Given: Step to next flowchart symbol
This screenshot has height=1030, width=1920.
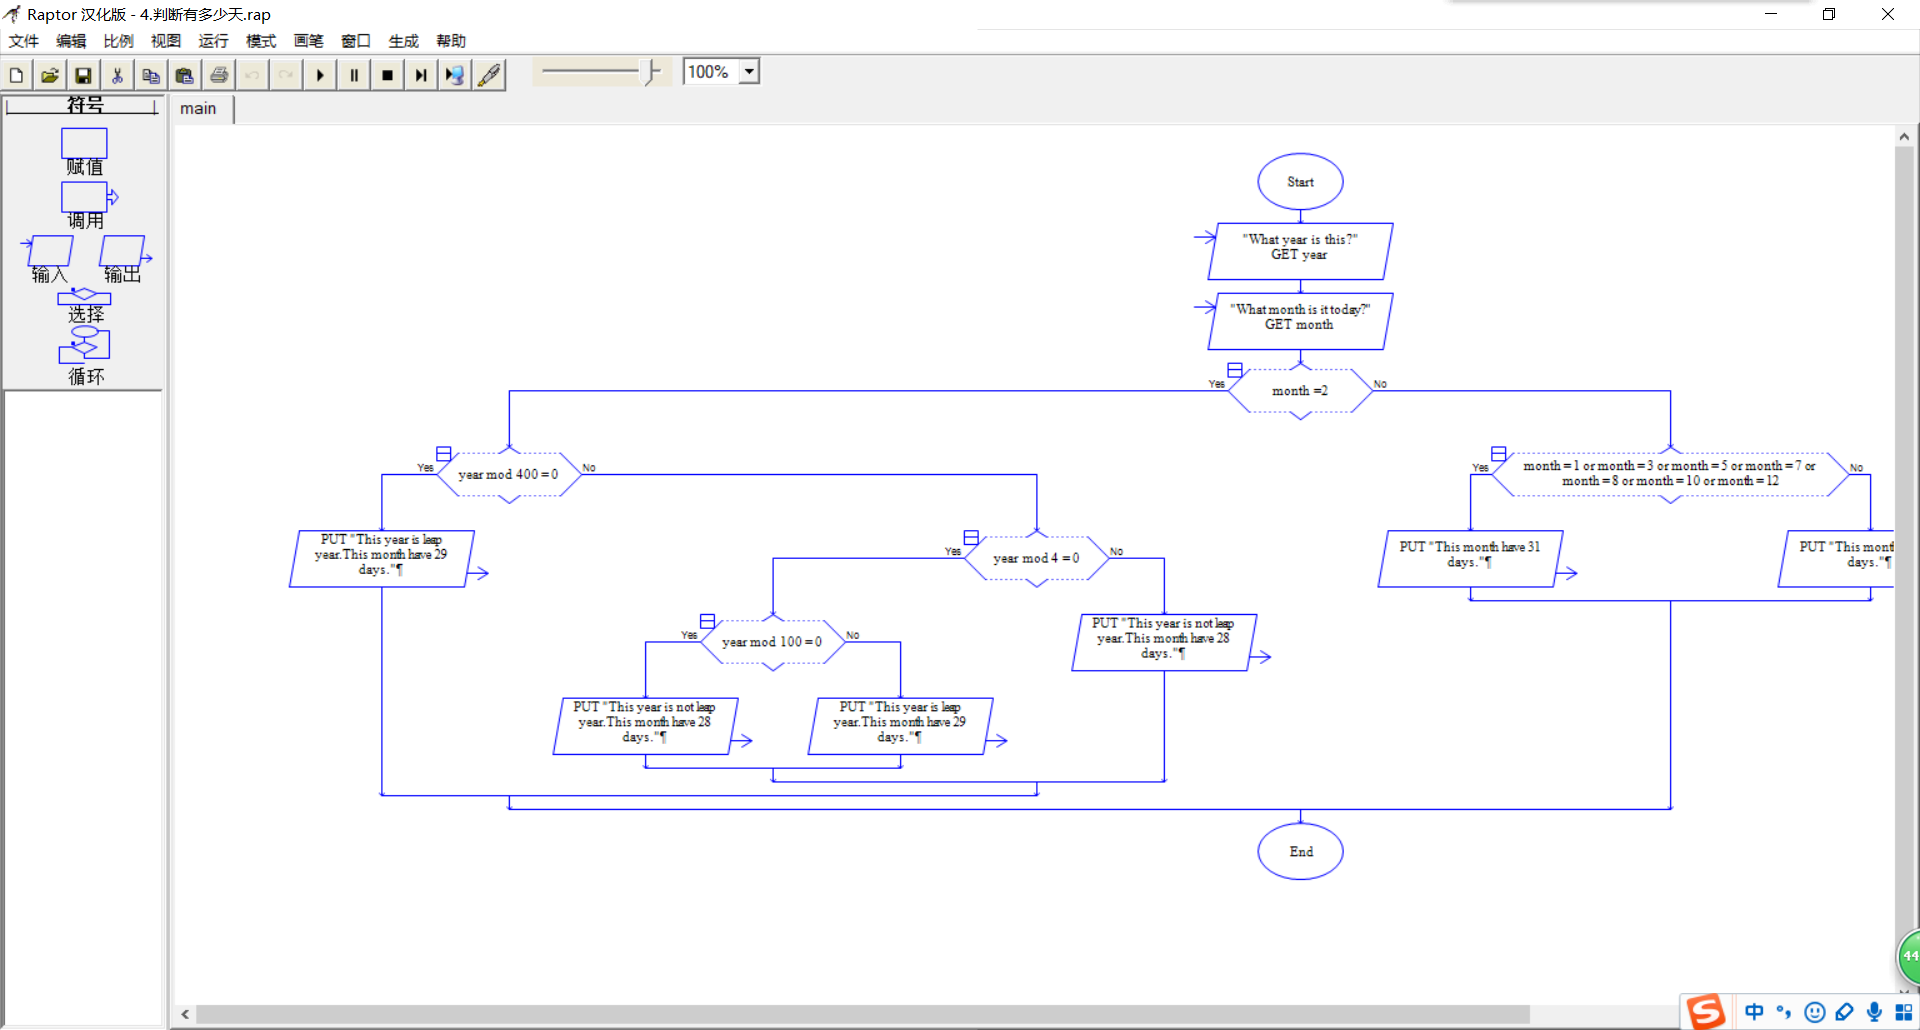Looking at the screenshot, I should click(421, 75).
